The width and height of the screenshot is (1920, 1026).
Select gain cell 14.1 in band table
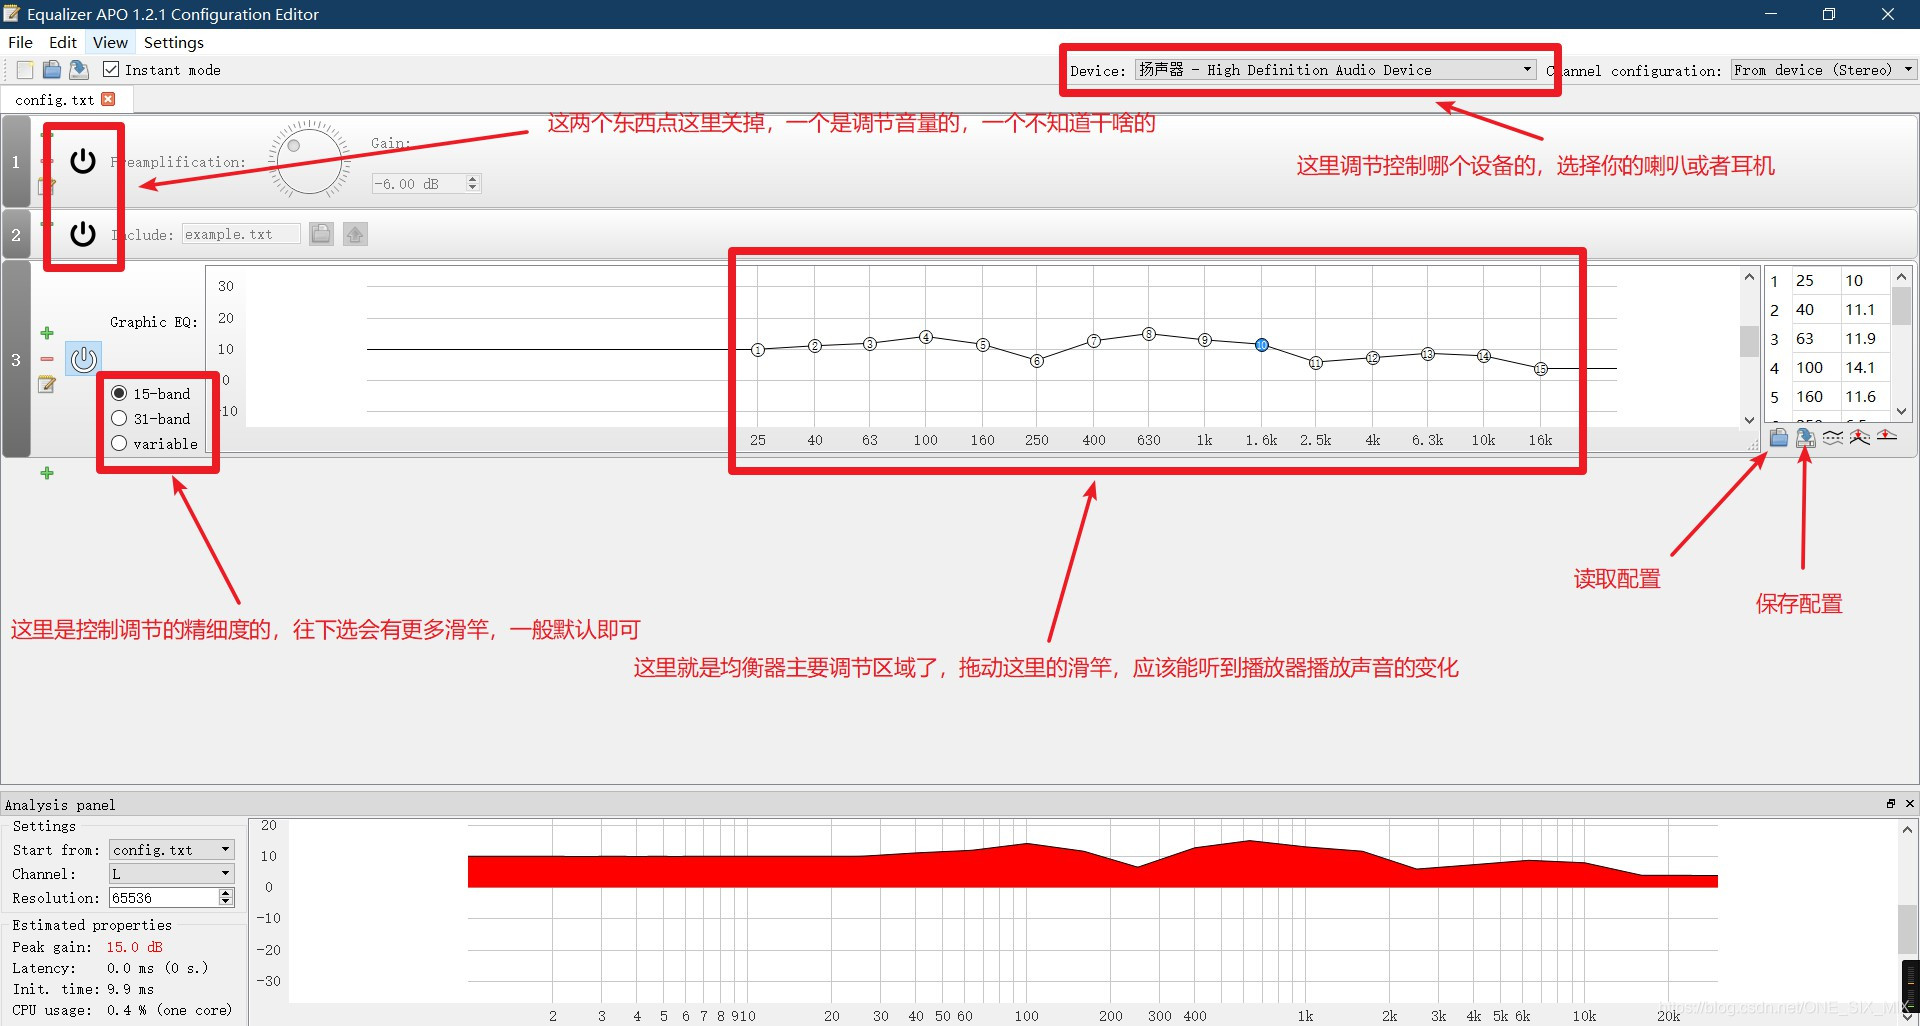click(x=1865, y=368)
